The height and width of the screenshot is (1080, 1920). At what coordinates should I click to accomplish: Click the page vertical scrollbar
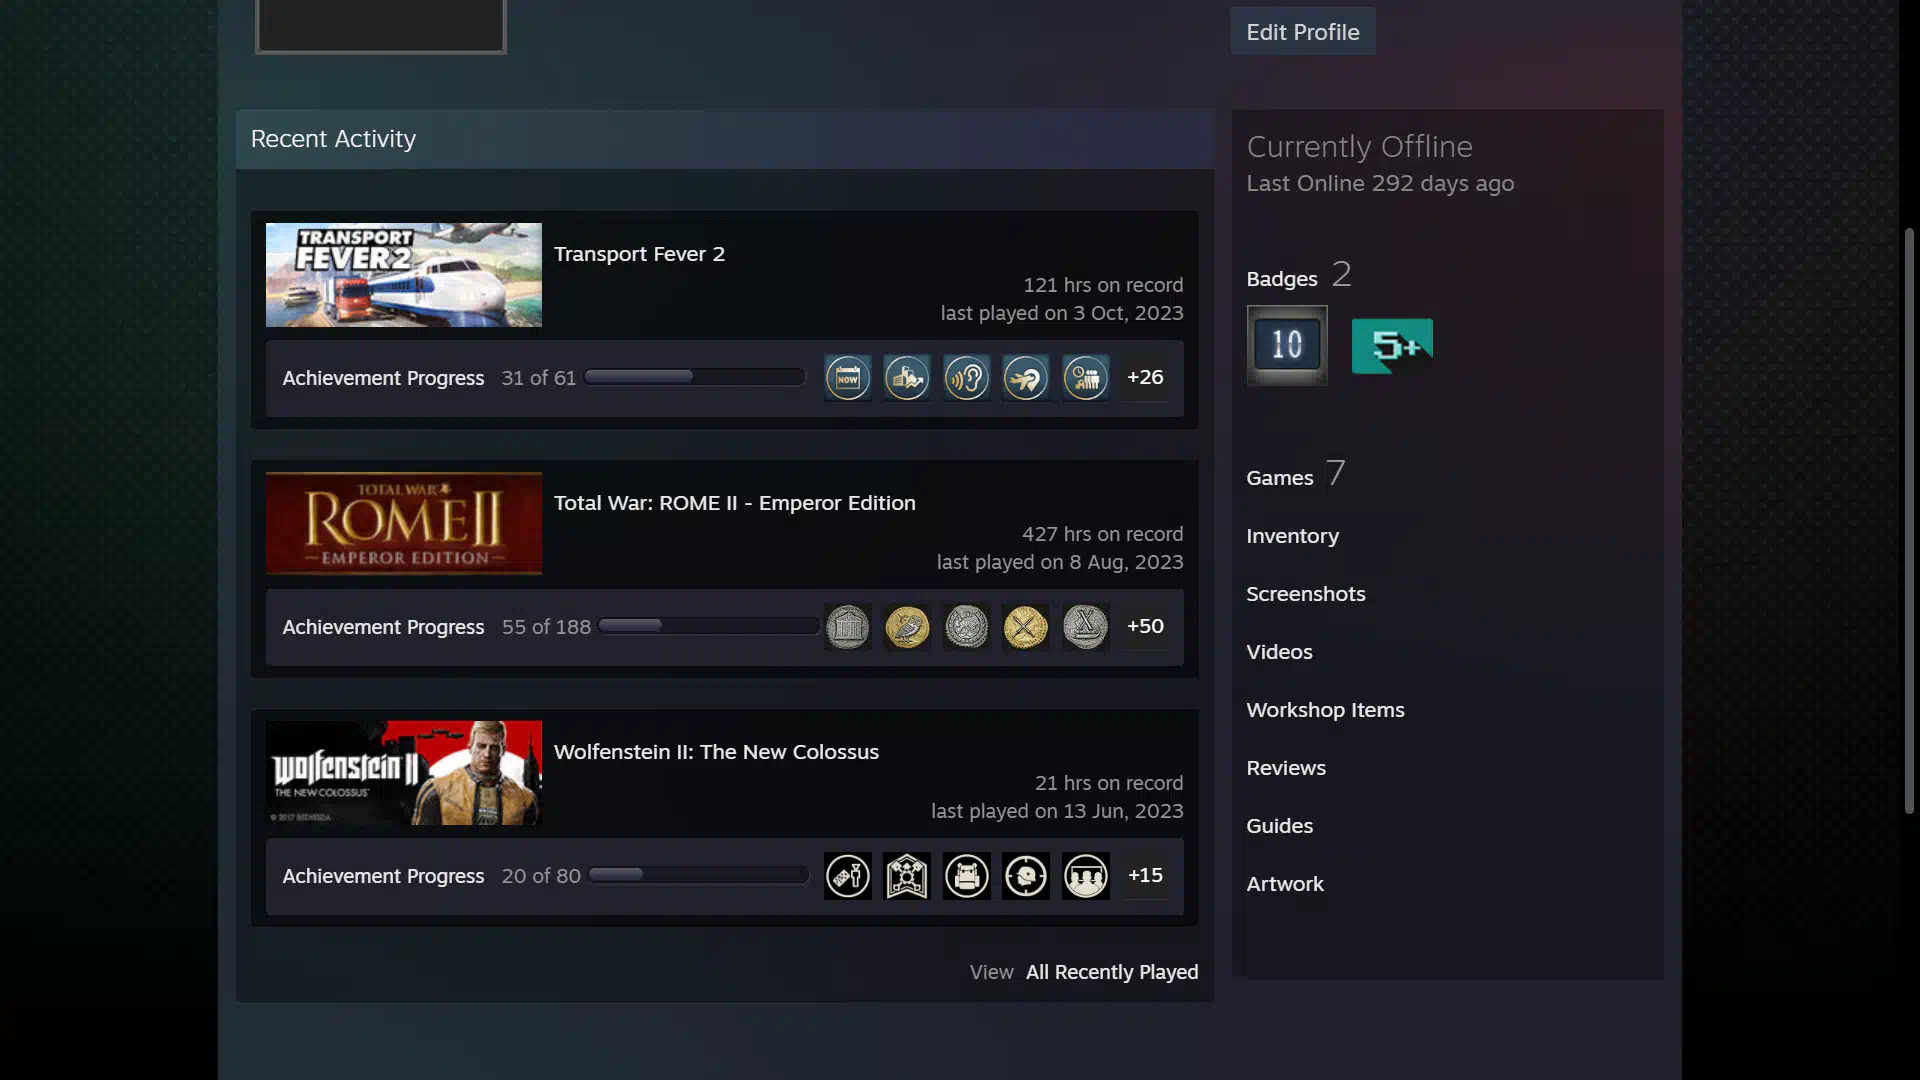coord(1908,520)
